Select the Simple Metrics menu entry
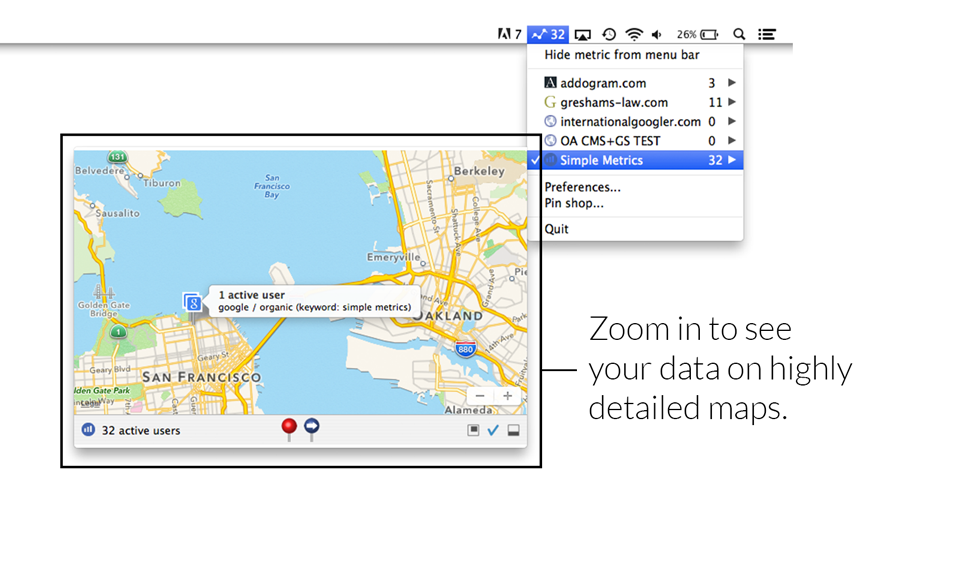 coord(635,160)
